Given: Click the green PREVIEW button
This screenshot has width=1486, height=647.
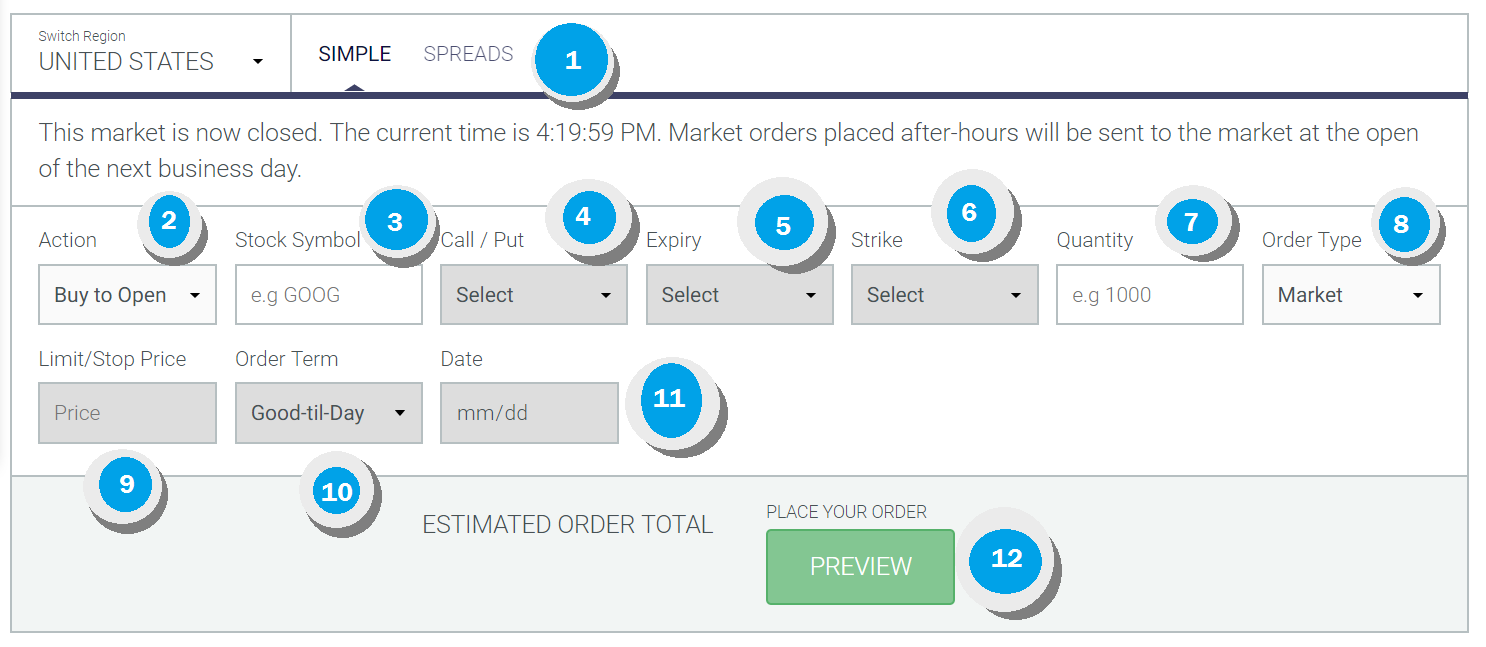Looking at the screenshot, I should point(860,566).
